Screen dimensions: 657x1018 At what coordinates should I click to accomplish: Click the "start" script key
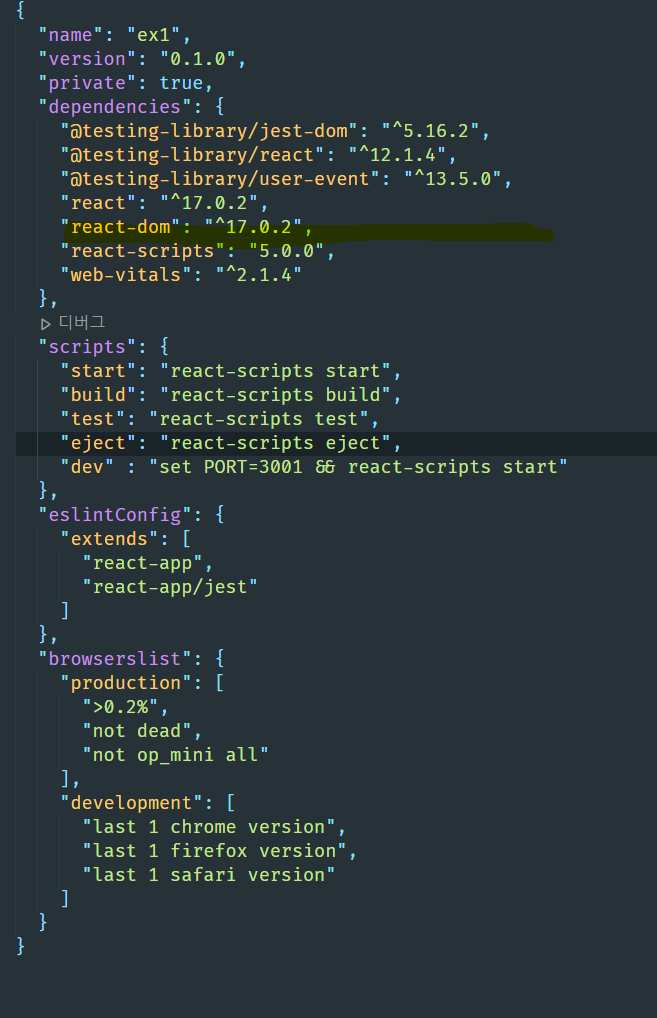point(99,371)
